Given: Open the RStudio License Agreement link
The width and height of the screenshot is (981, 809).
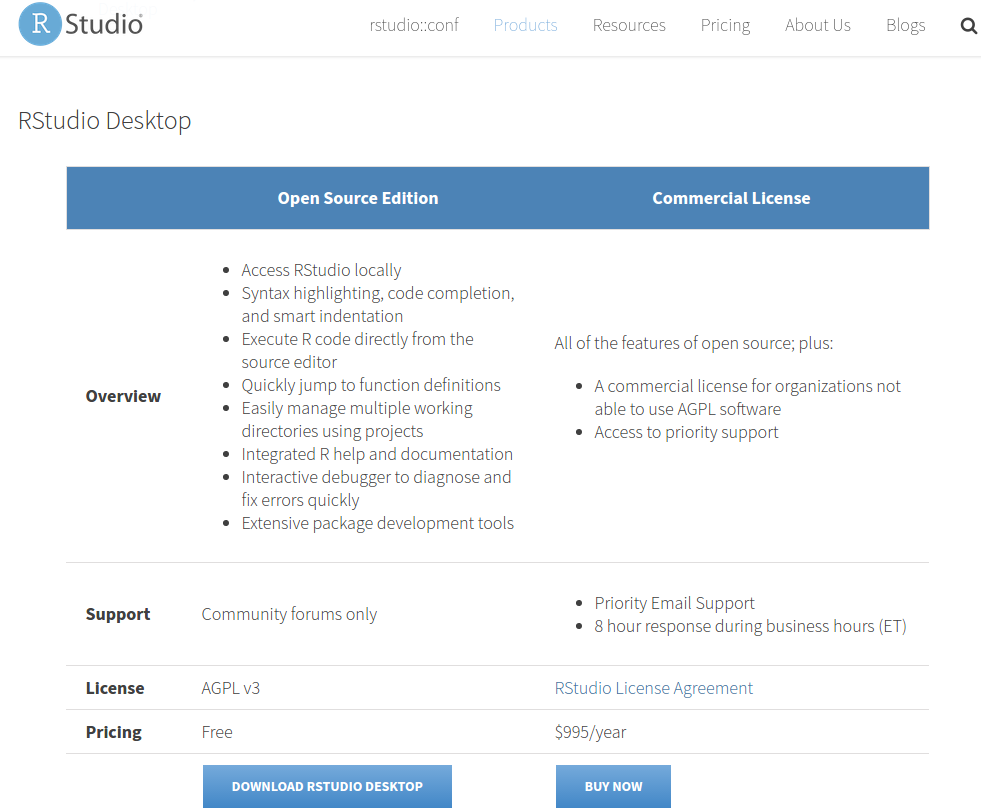Looking at the screenshot, I should coord(653,688).
